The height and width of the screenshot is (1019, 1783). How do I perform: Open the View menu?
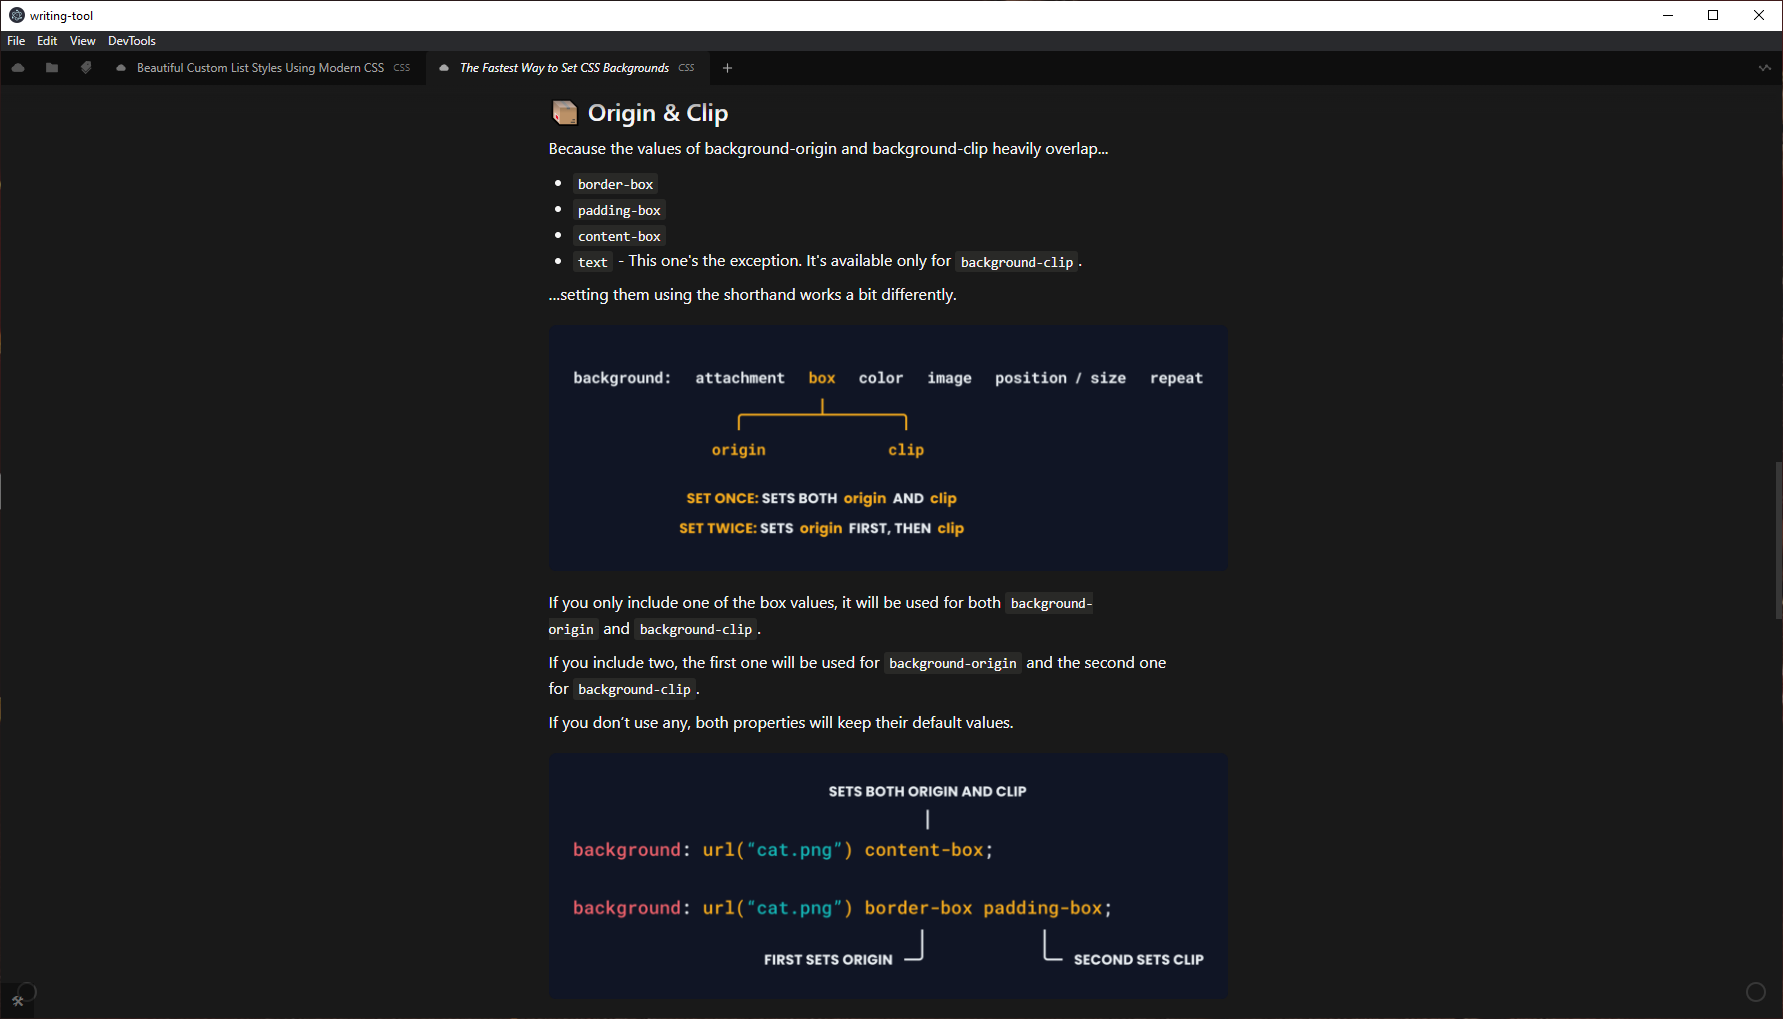click(82, 41)
